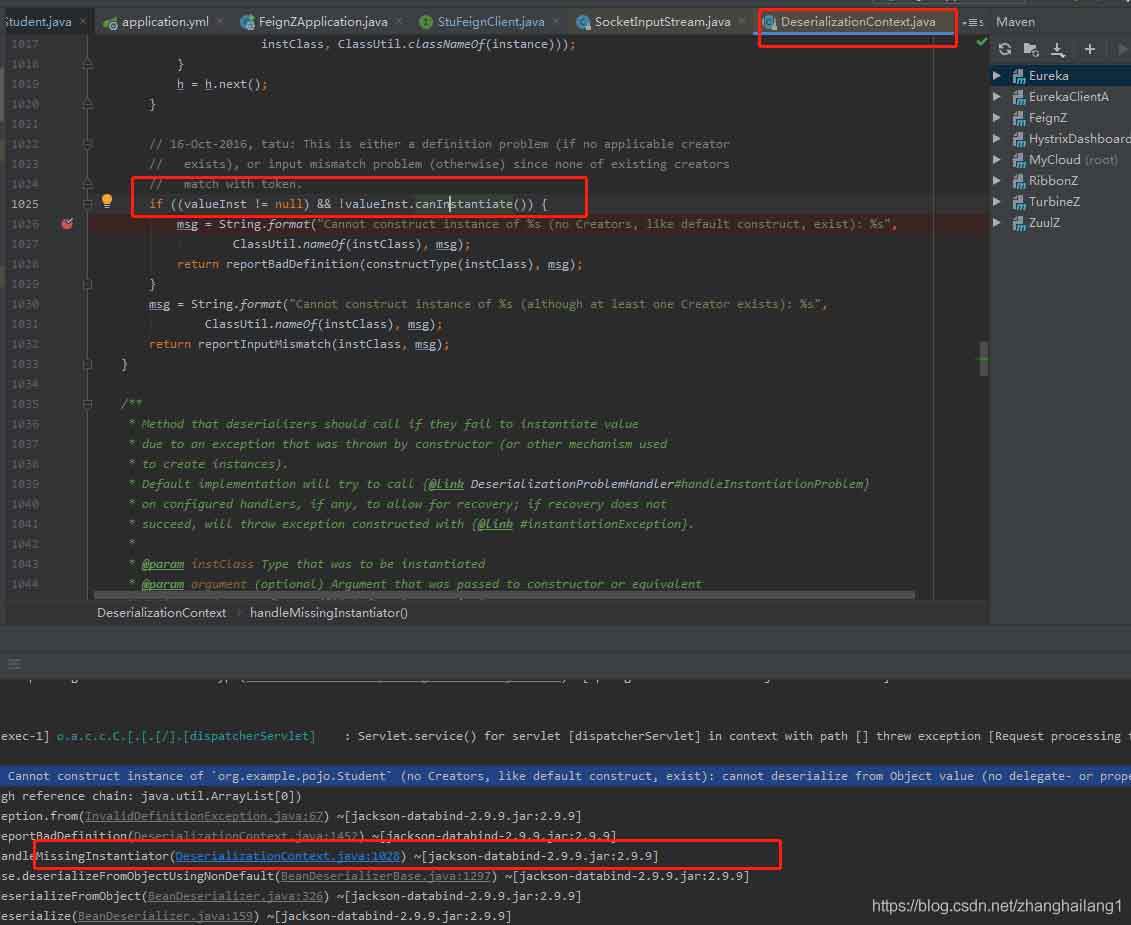The image size is (1131, 925).
Task: Expand the MyCloud root Maven project
Action: (x=997, y=160)
